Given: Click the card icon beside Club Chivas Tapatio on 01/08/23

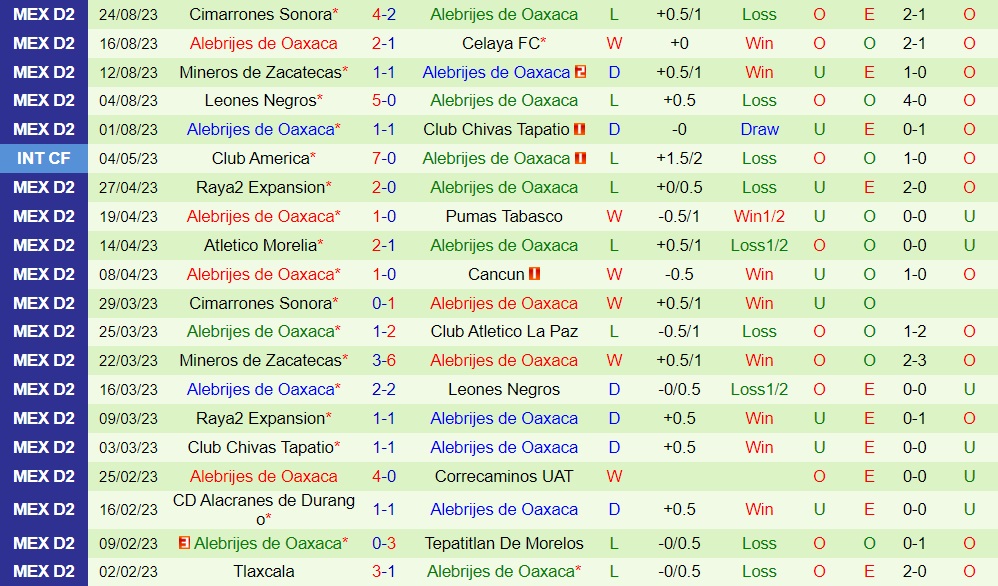Looking at the screenshot, I should click(x=580, y=130).
